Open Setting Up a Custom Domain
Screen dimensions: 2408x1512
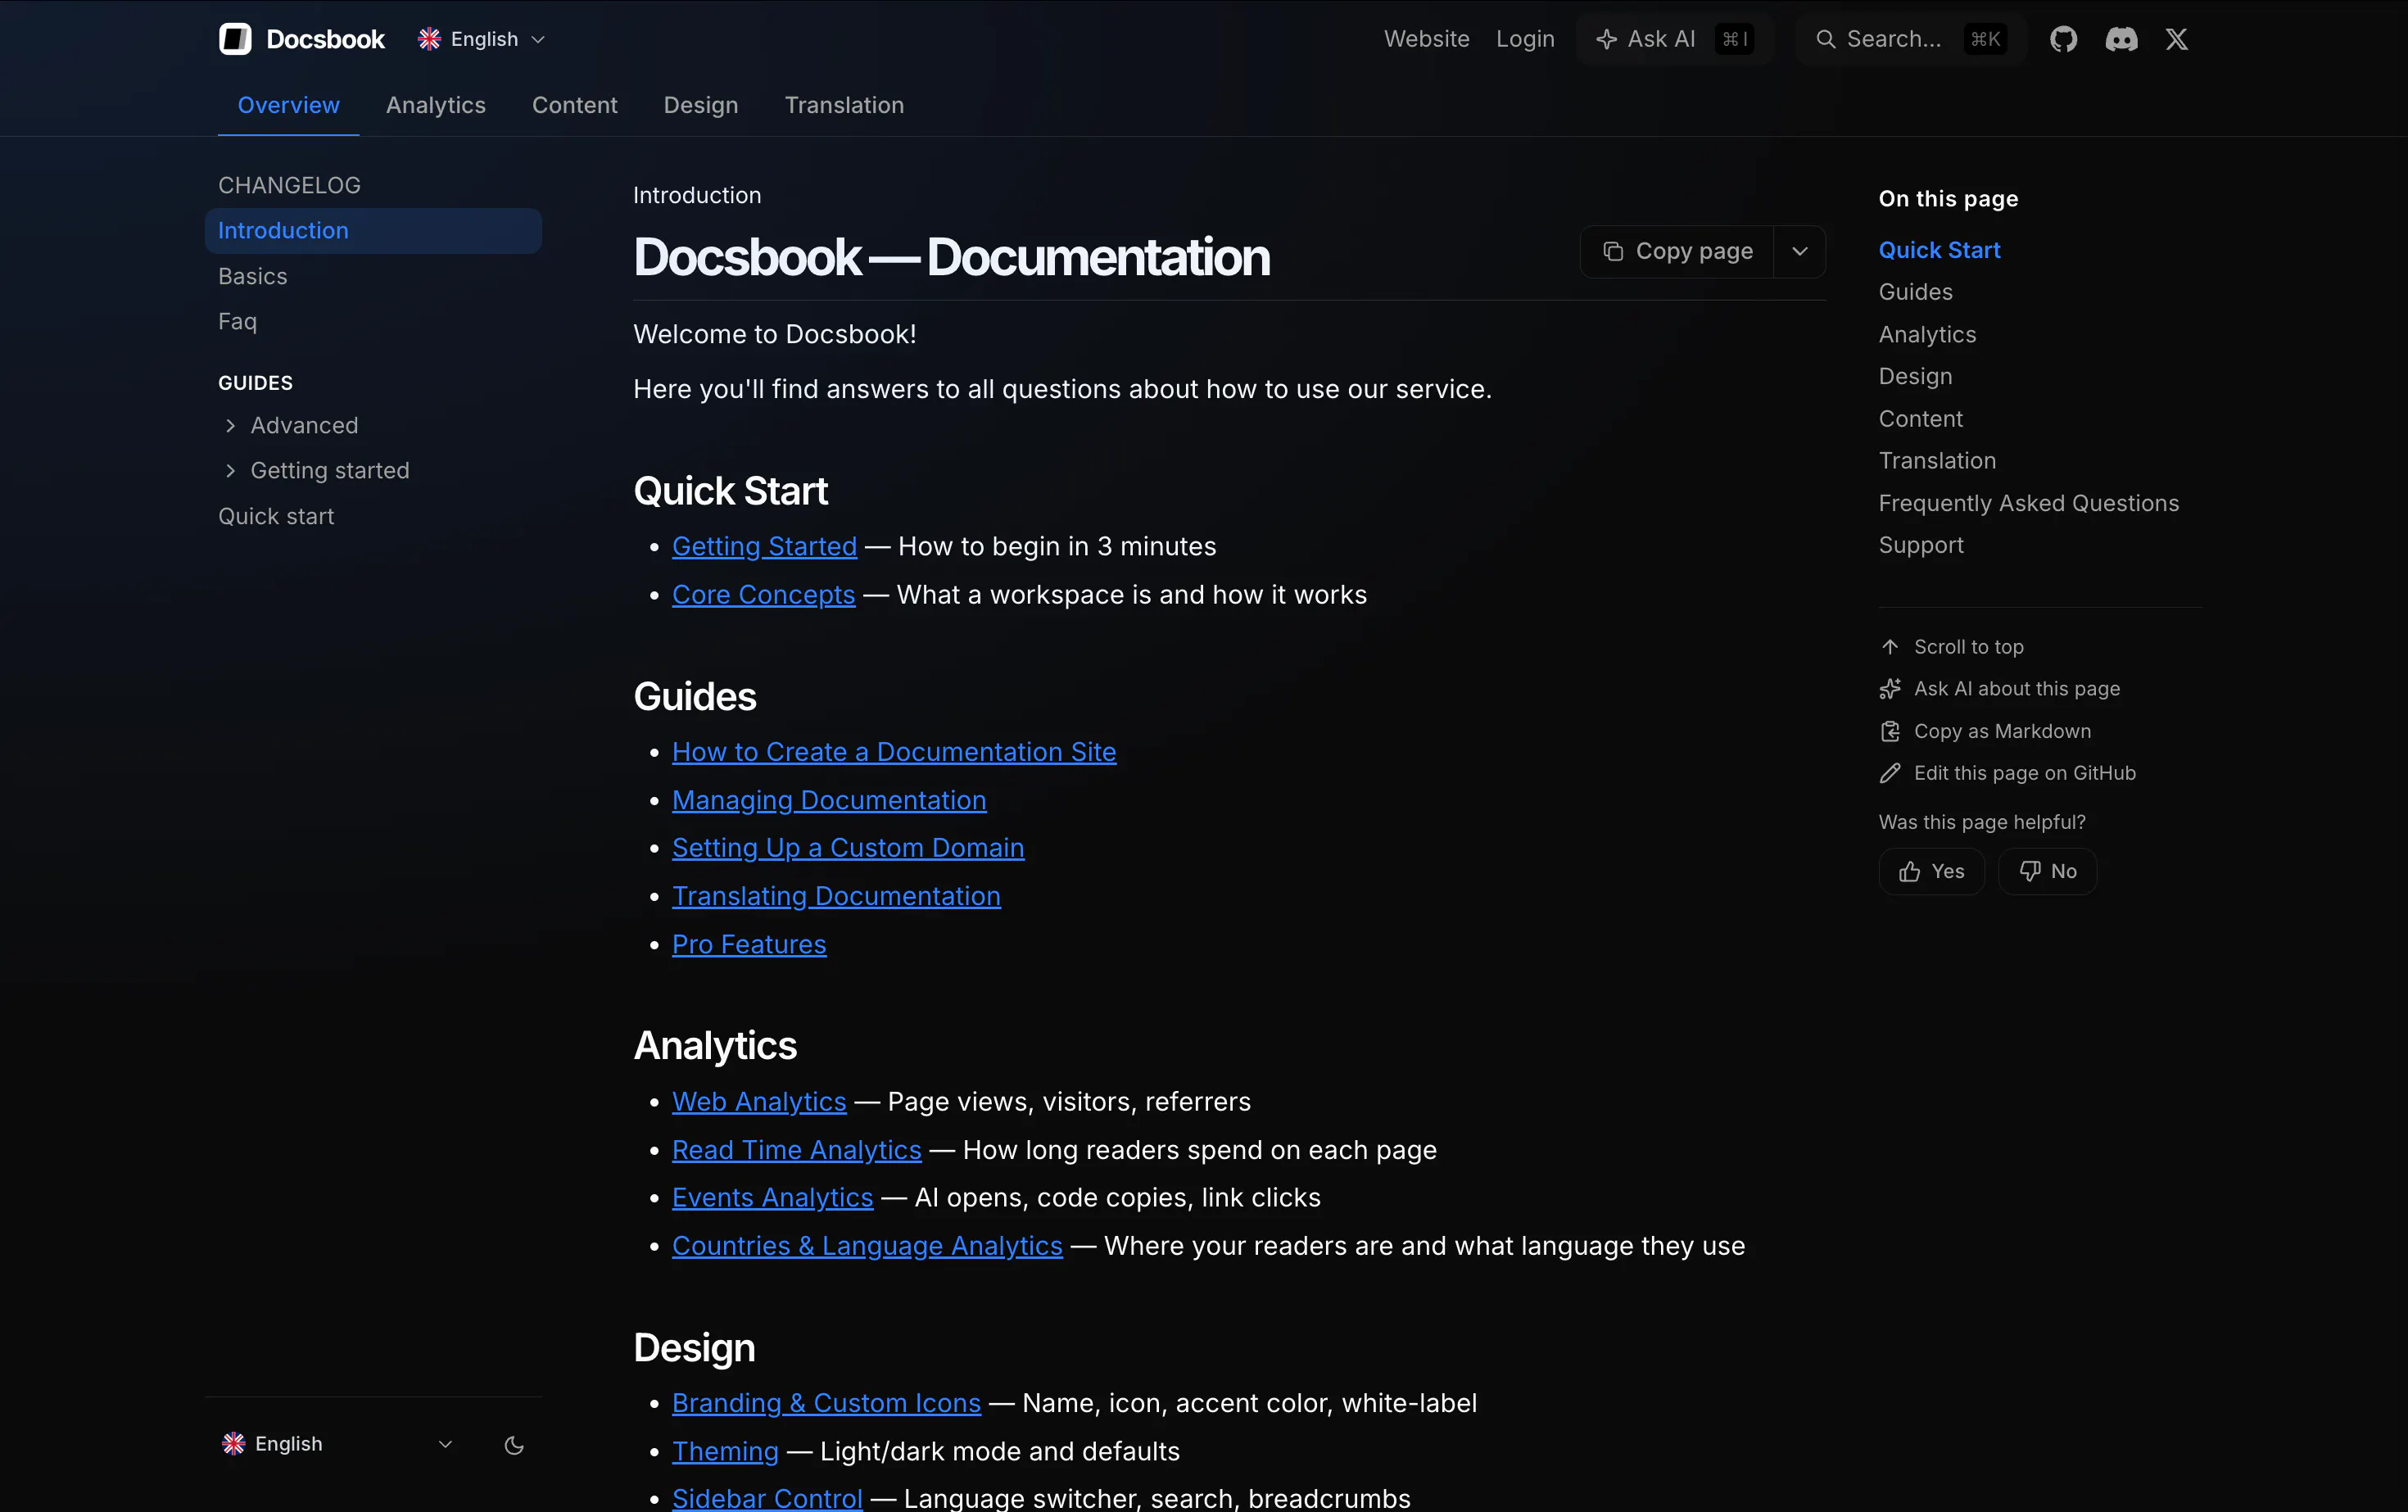tap(848, 848)
